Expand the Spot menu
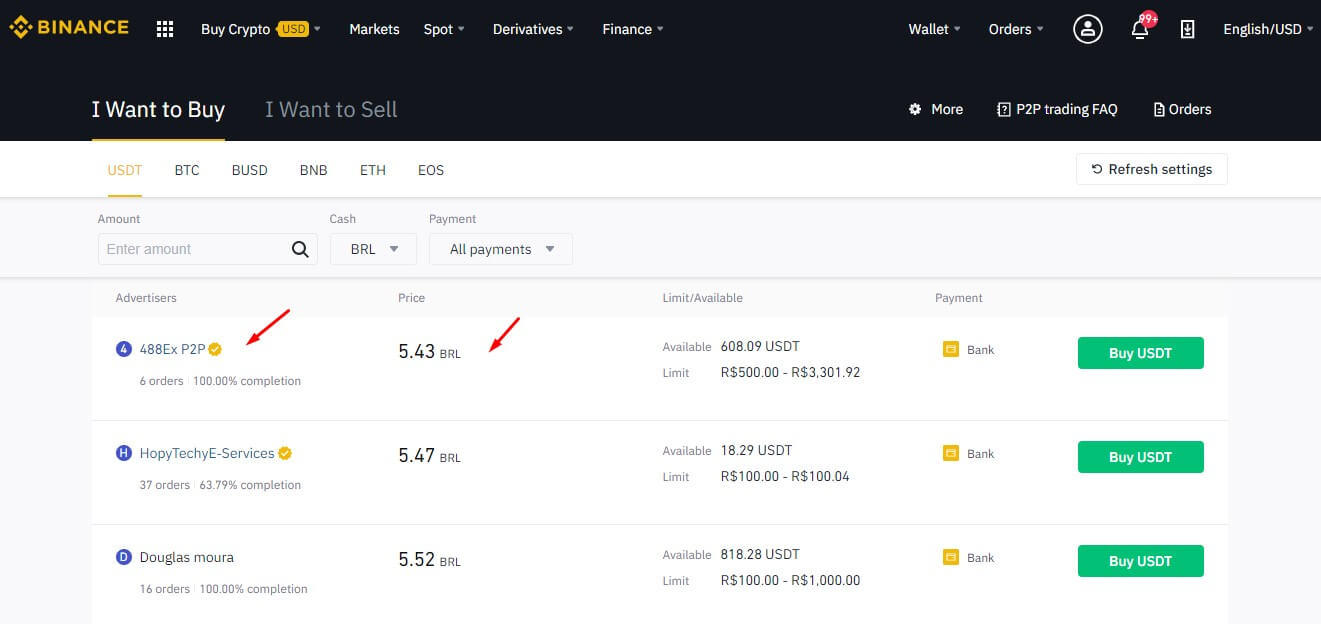1321x624 pixels. 444,29
